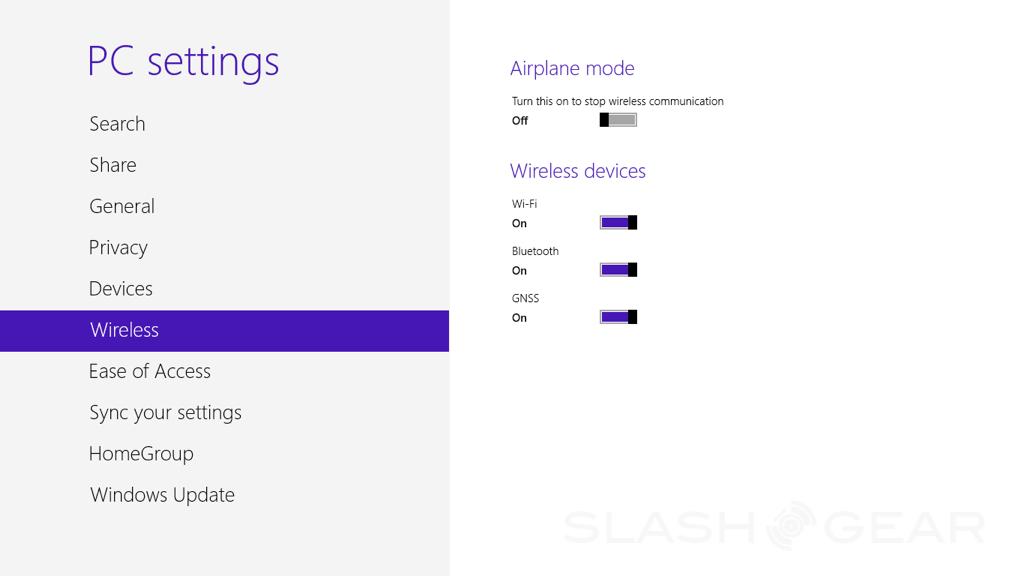Turn off the GNSS toggle

tap(618, 317)
